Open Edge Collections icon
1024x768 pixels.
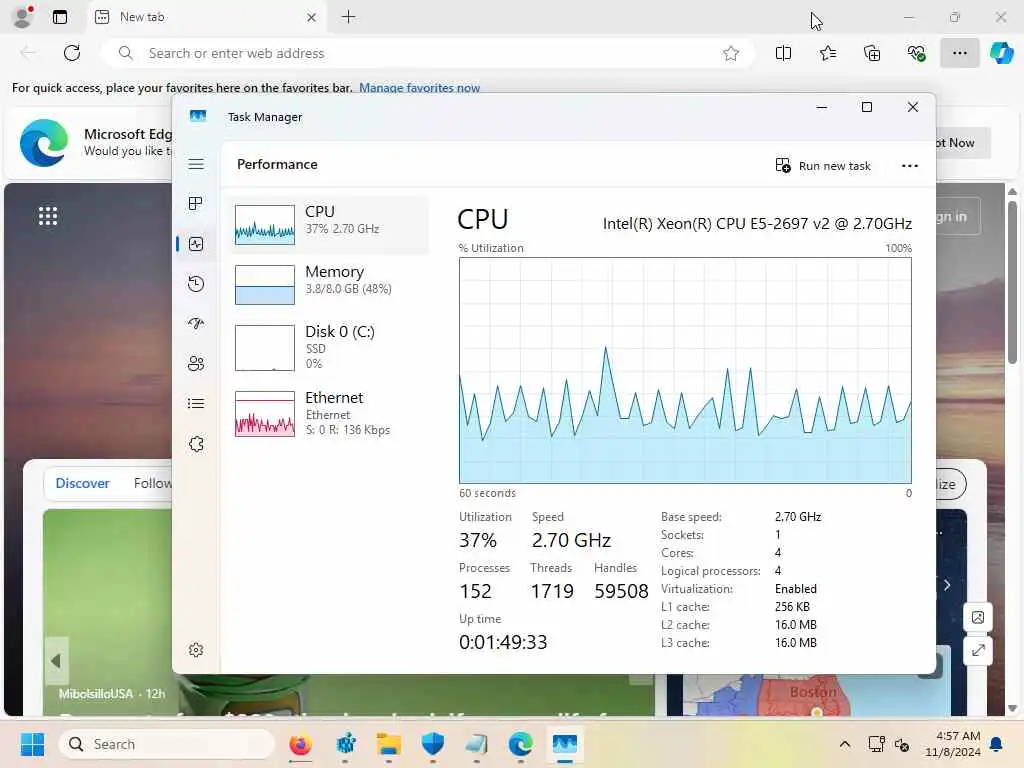pyautogui.click(x=872, y=53)
